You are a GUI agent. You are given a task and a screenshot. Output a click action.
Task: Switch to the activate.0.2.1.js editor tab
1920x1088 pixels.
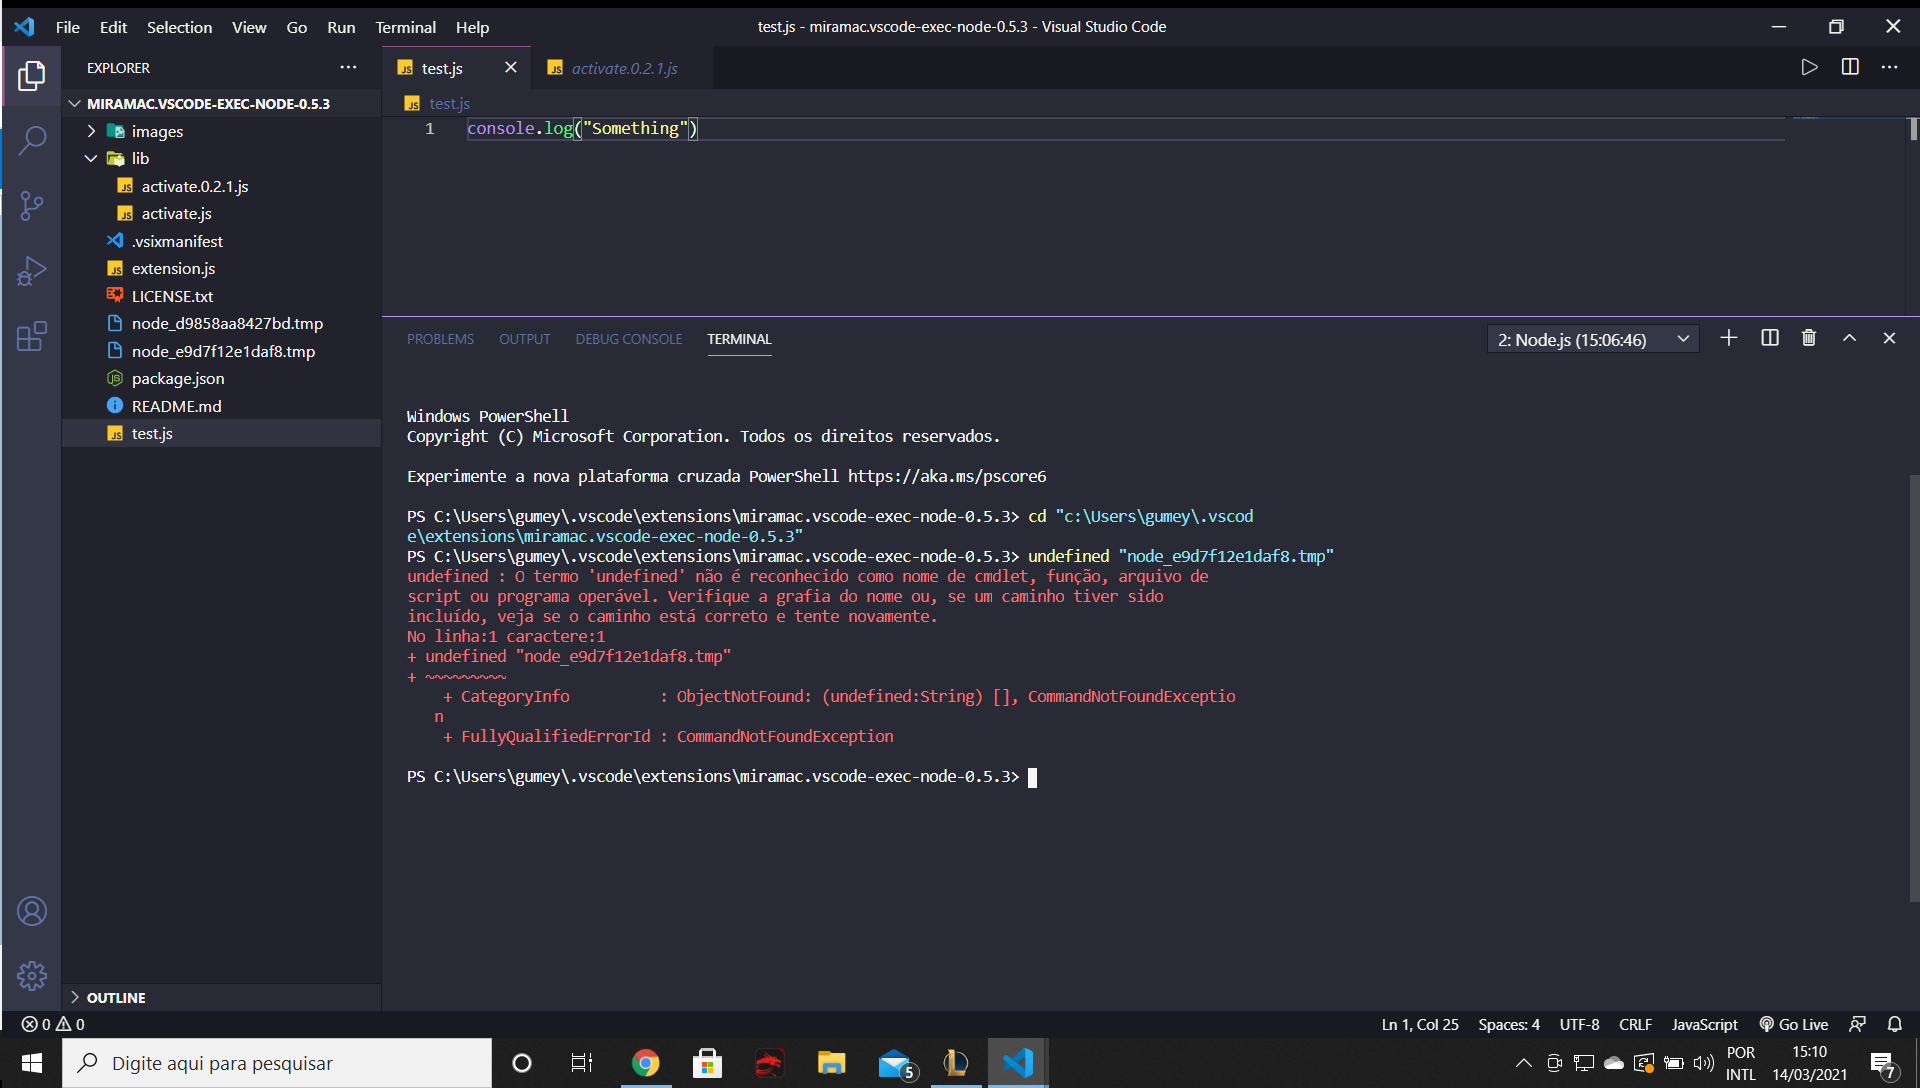624,68
